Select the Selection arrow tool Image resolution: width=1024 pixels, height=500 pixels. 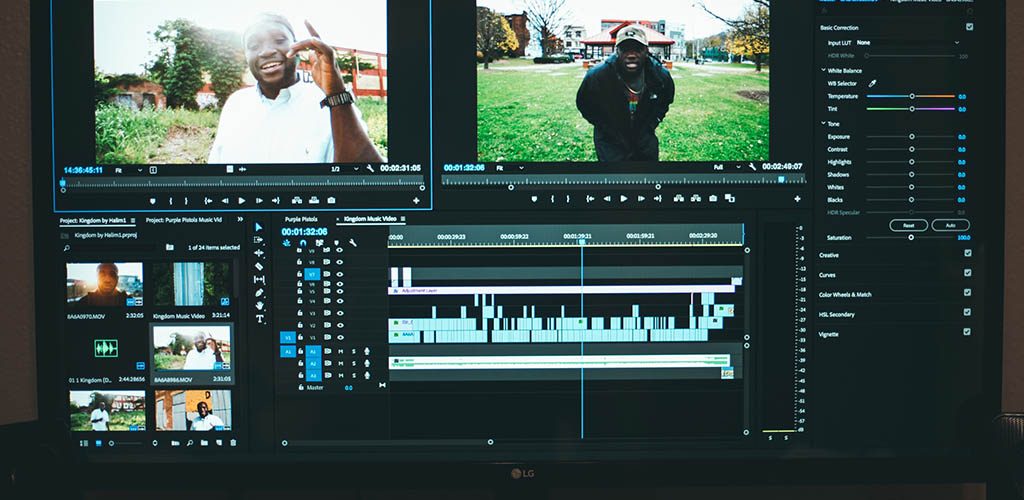259,228
